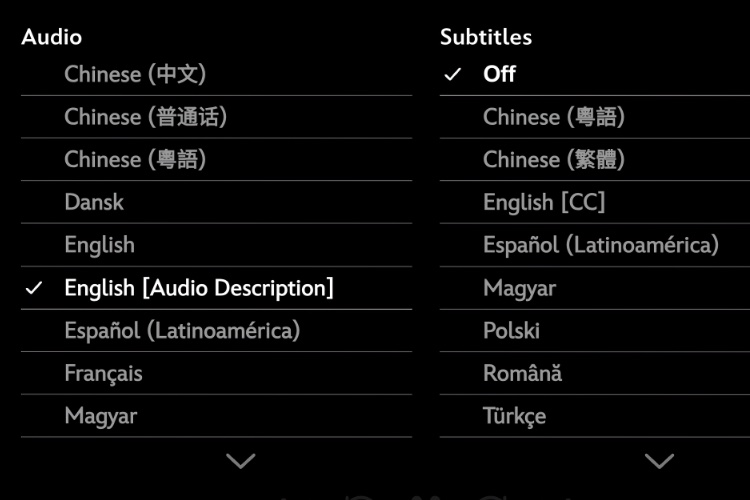
Task: Select Magyar audio language
Action: point(101,416)
